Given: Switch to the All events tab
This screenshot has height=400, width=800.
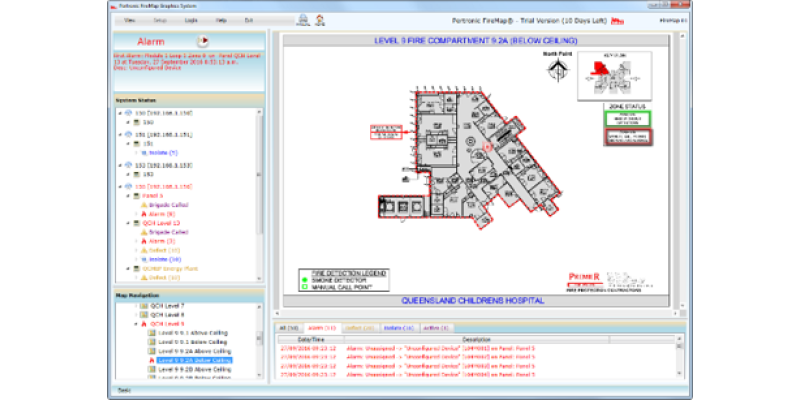Looking at the screenshot, I should [288, 328].
